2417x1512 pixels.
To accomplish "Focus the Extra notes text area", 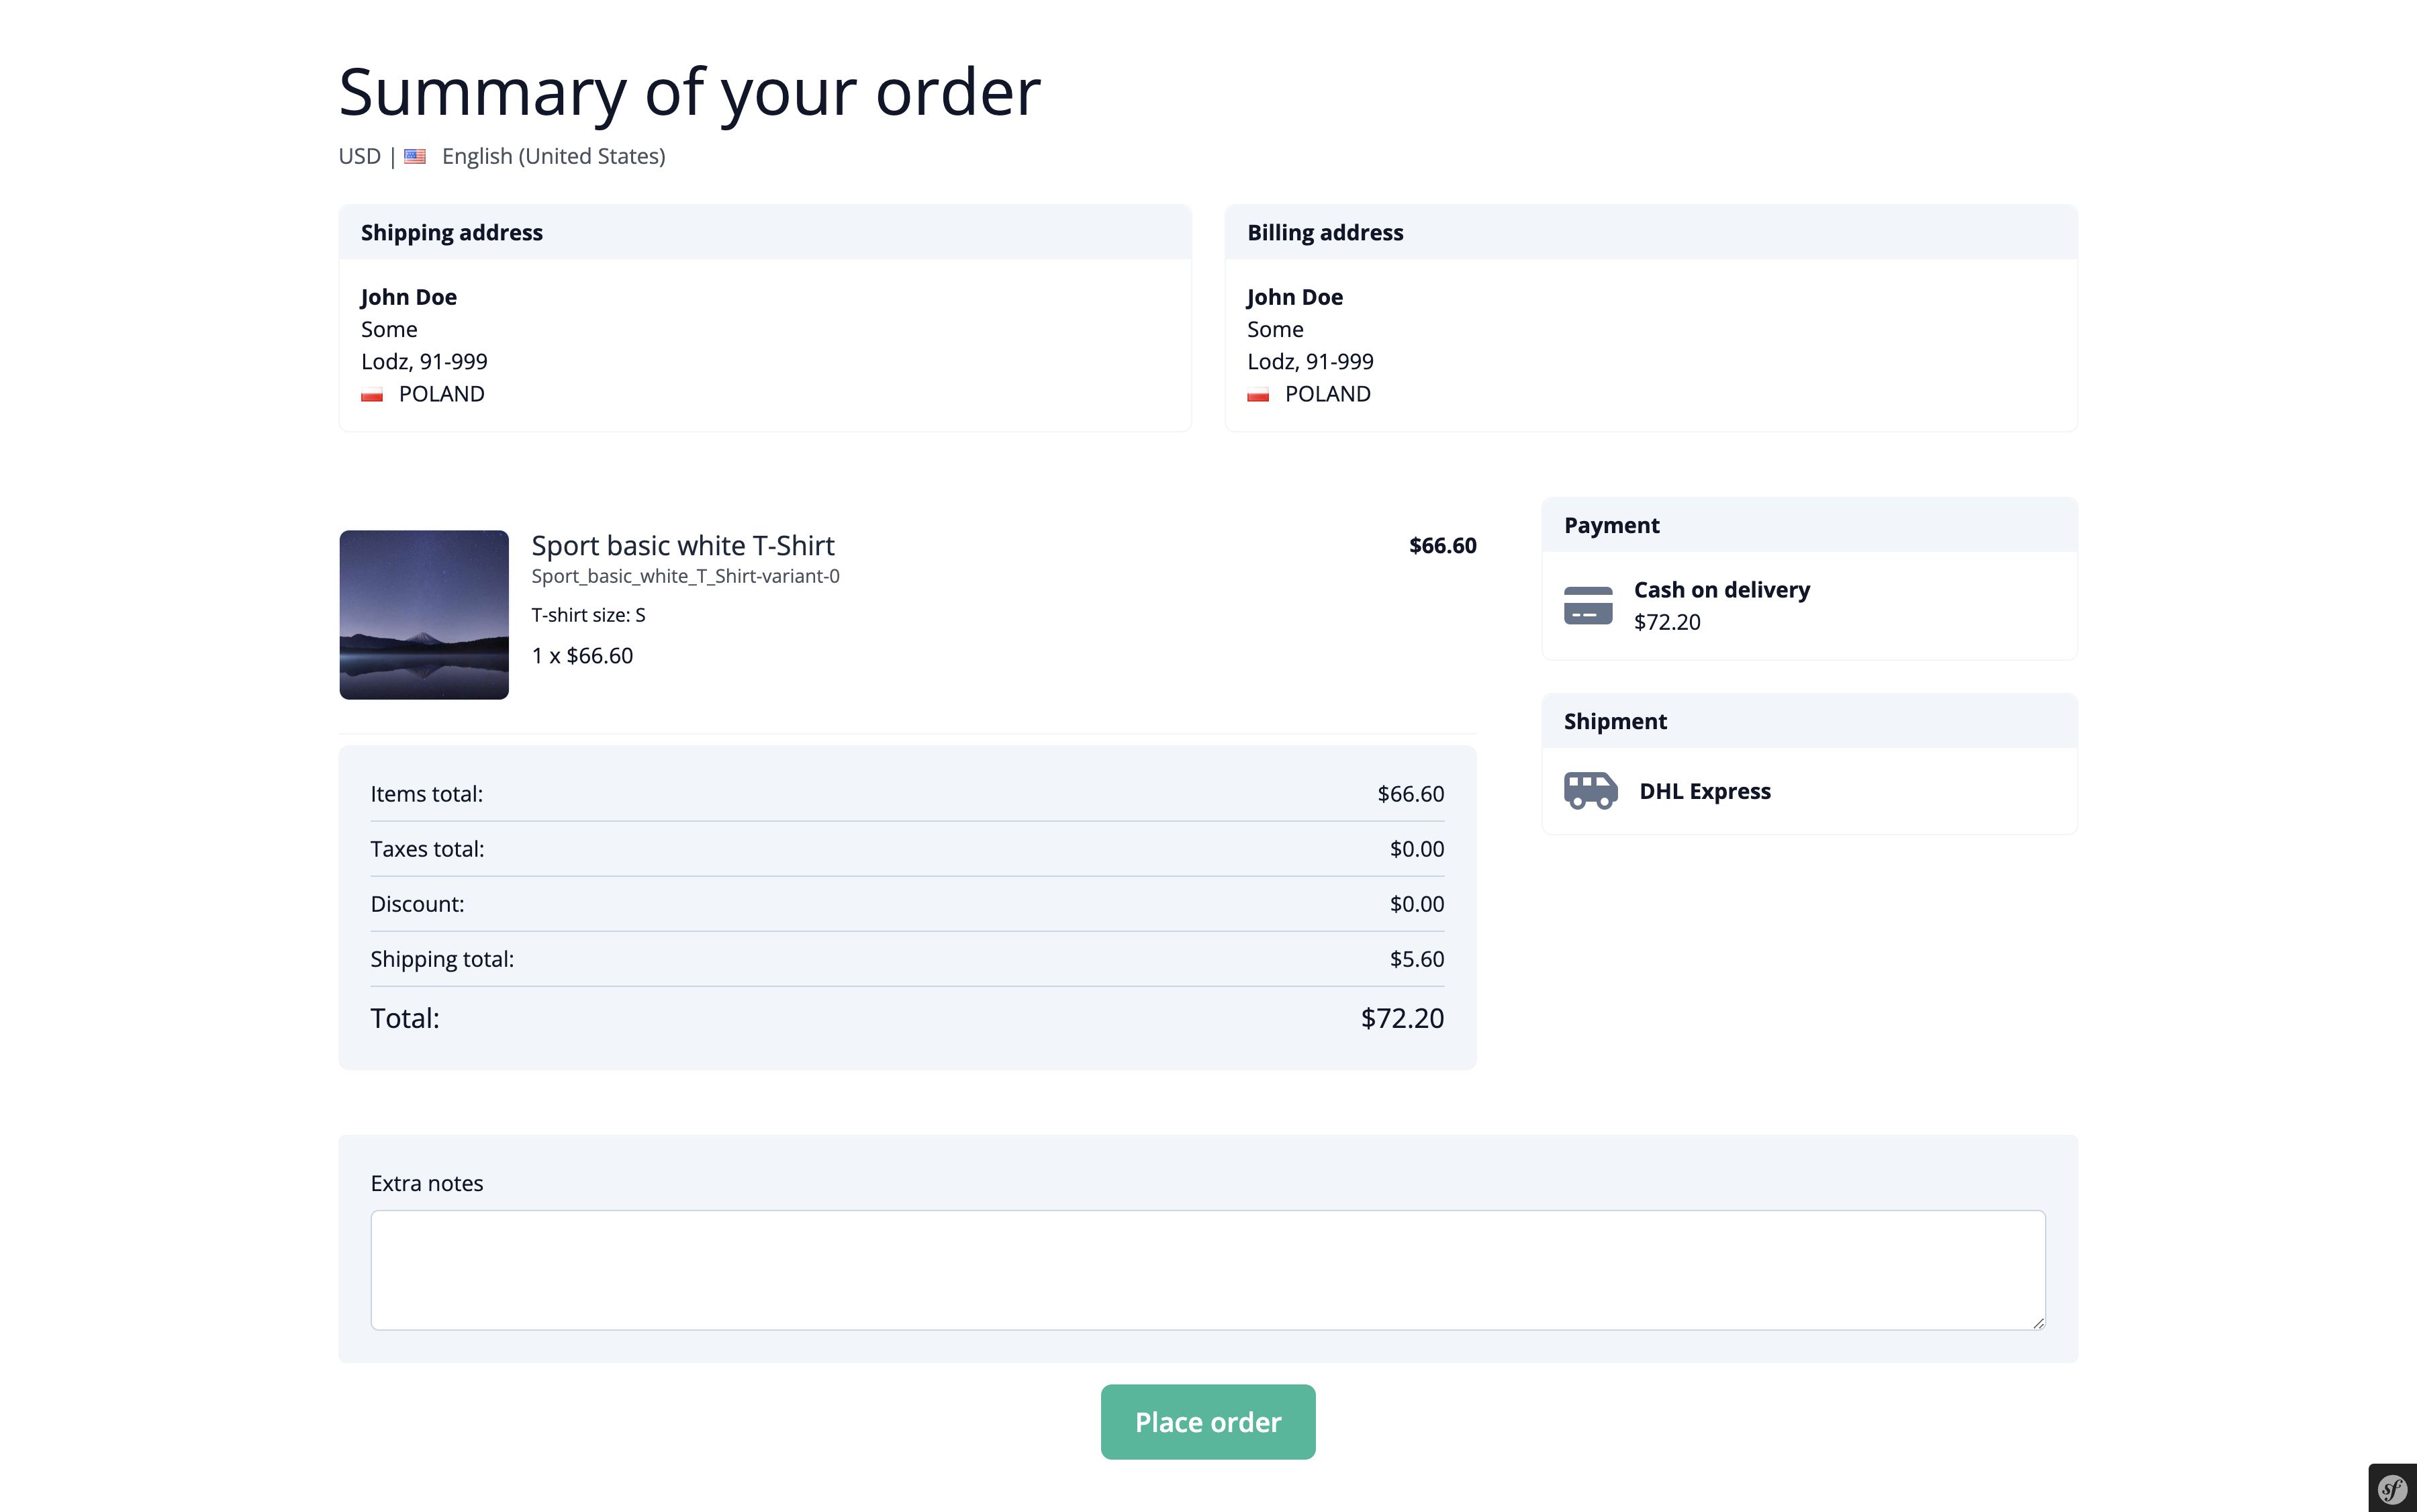I will coord(1207,1270).
